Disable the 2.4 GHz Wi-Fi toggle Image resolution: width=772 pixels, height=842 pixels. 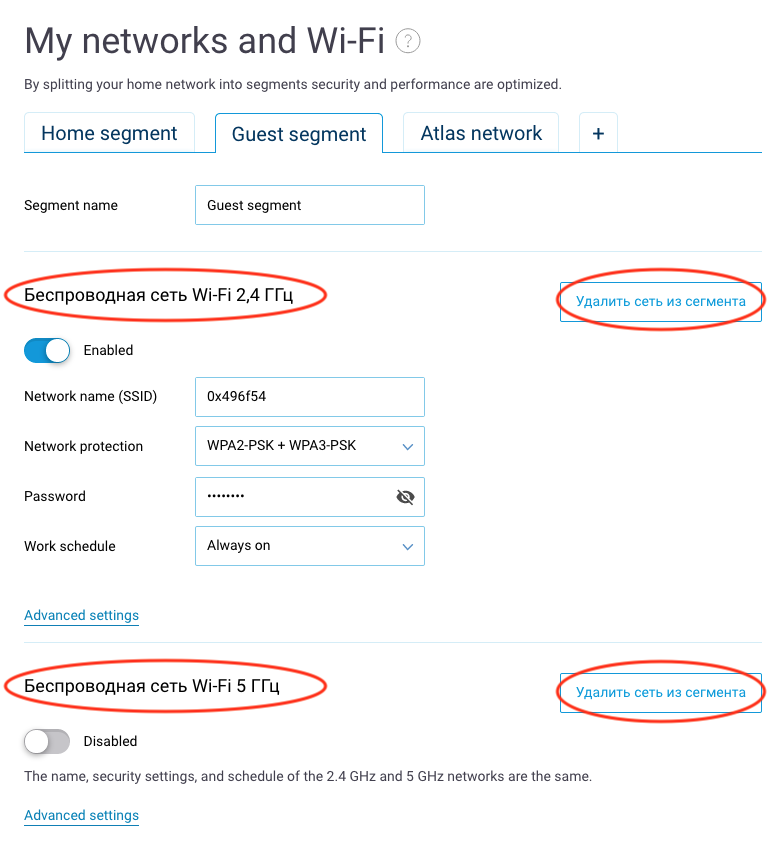(x=47, y=351)
